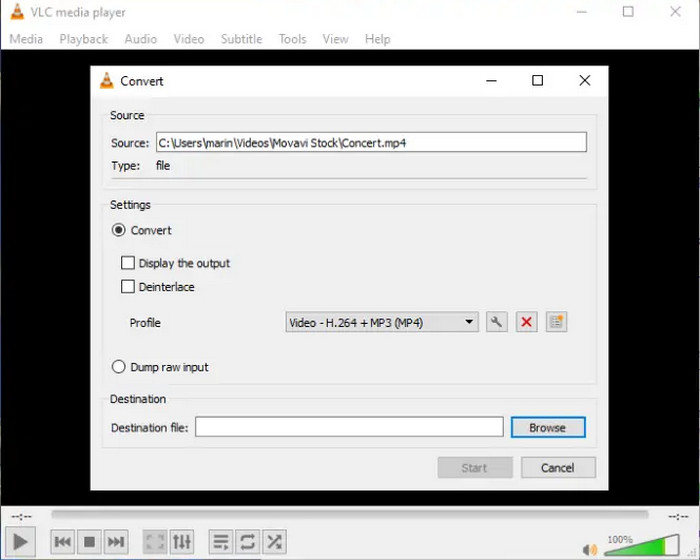The image size is (700, 560).
Task: Toggle random shuffle icon
Action: coord(275,542)
